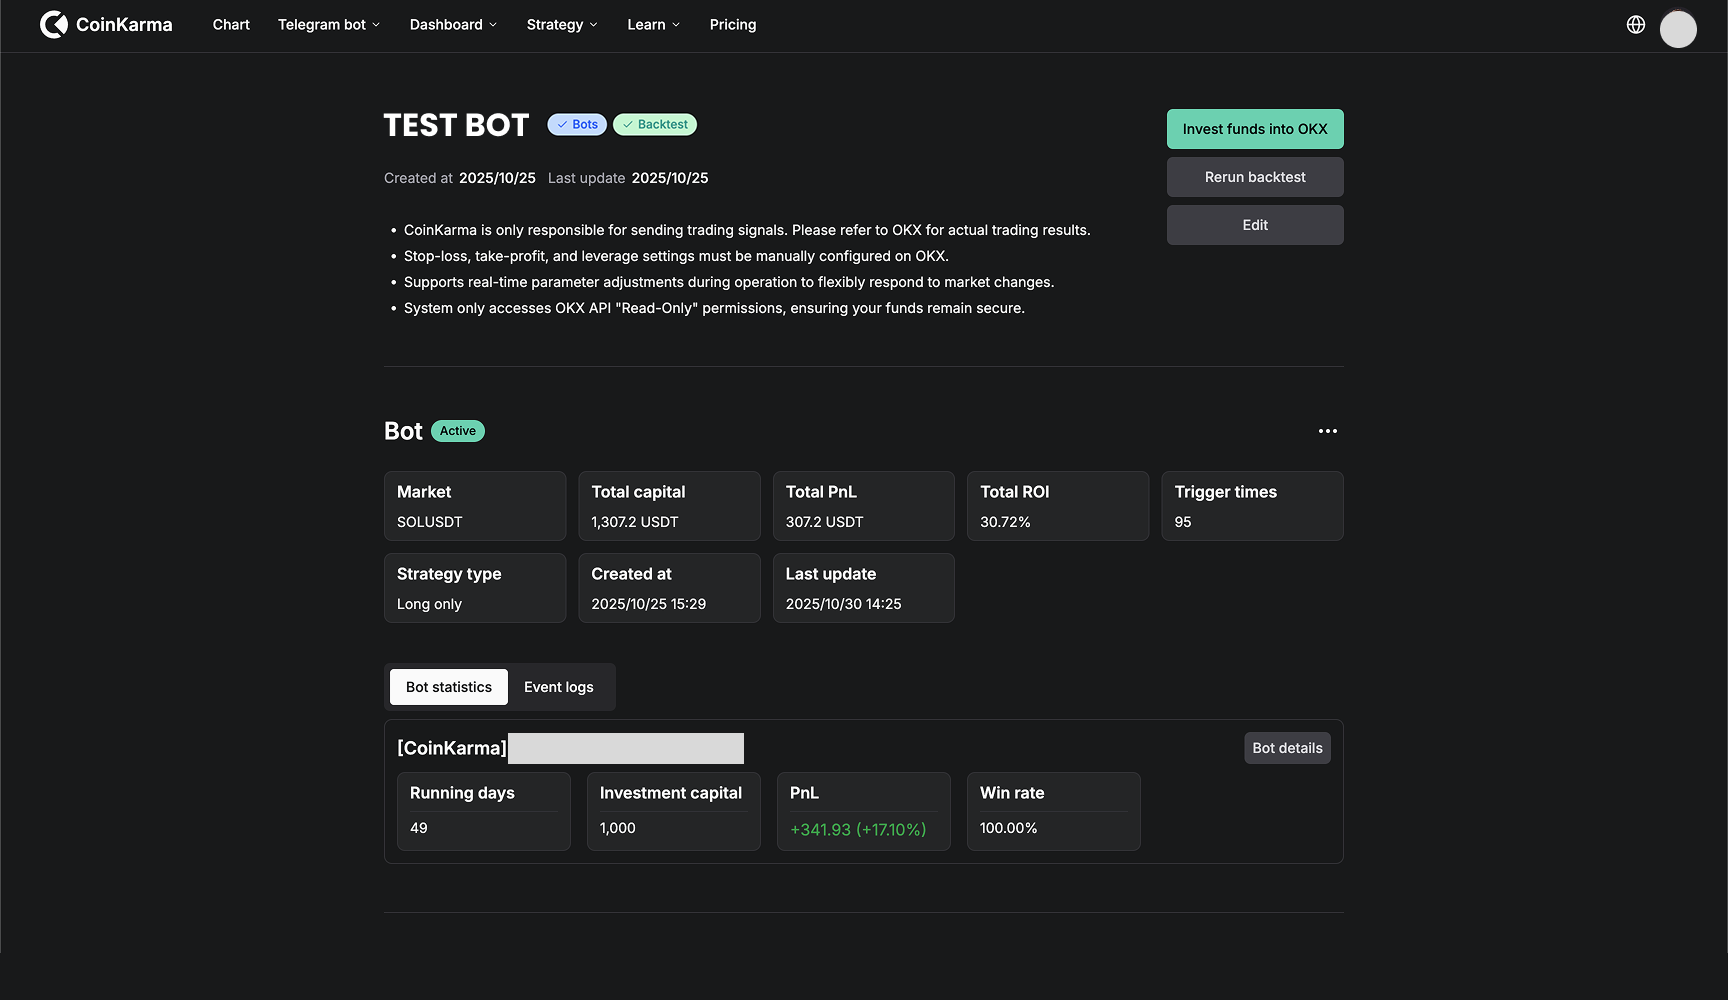Switch to the Event logs tab

pyautogui.click(x=558, y=687)
